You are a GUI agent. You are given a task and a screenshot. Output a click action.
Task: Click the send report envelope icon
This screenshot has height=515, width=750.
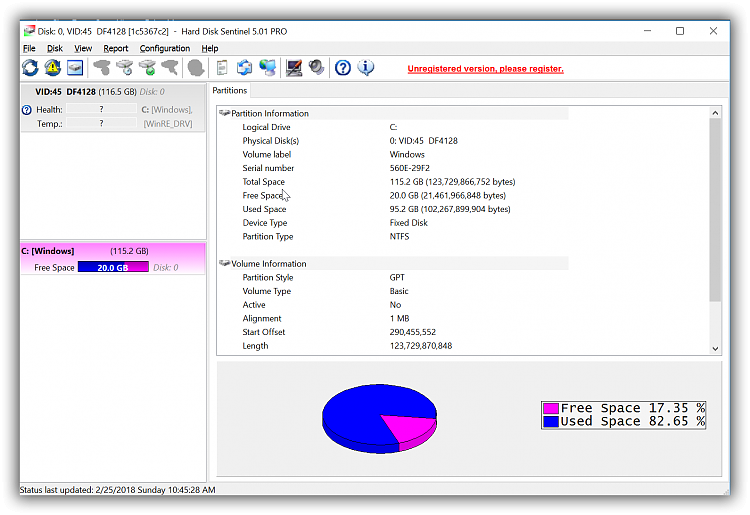click(x=244, y=68)
